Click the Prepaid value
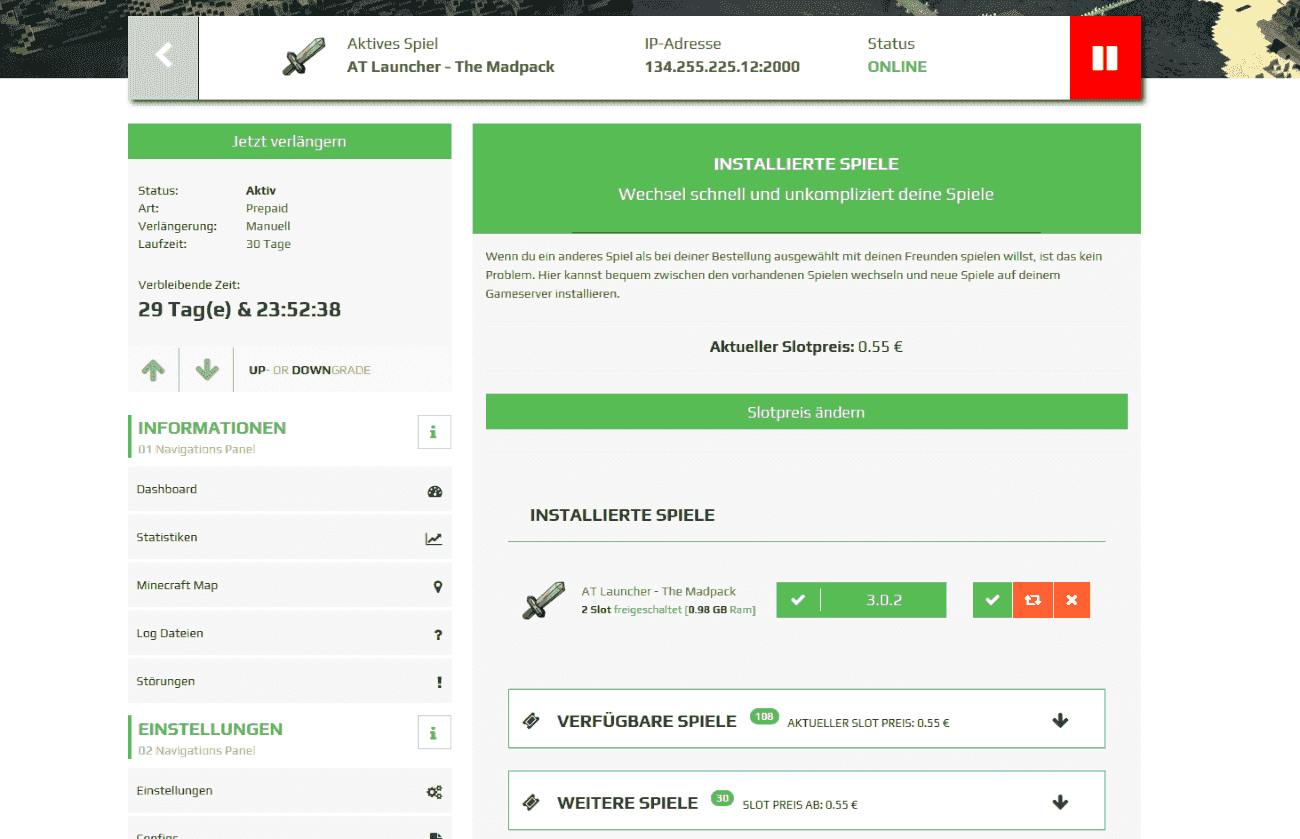This screenshot has height=839, width=1300. point(267,208)
